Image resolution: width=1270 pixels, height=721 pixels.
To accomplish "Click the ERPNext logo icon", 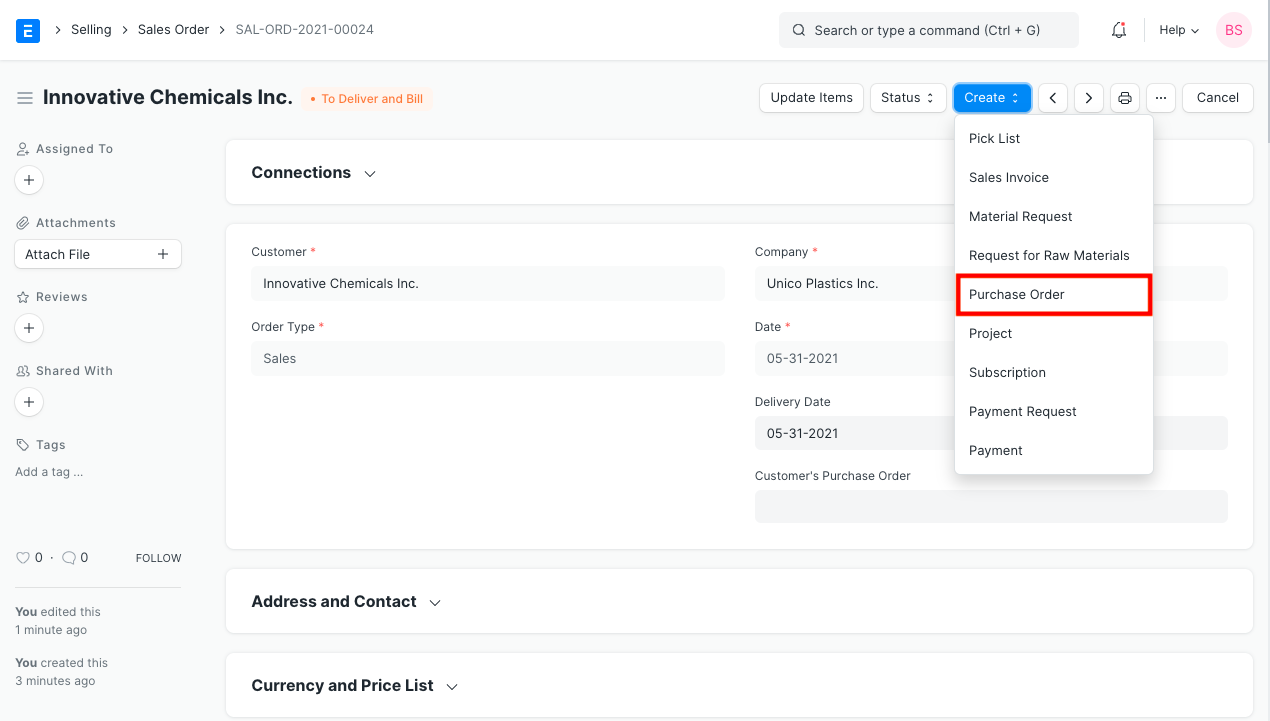I will tap(27, 30).
